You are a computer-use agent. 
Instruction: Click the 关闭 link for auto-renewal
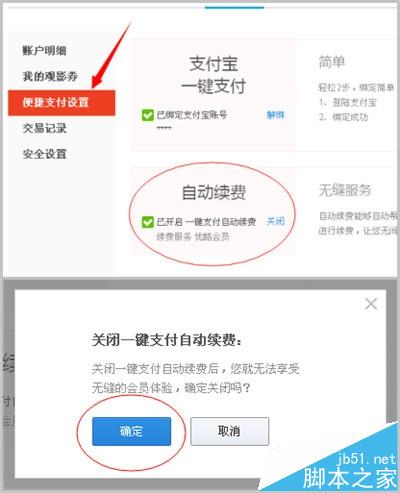click(x=275, y=221)
